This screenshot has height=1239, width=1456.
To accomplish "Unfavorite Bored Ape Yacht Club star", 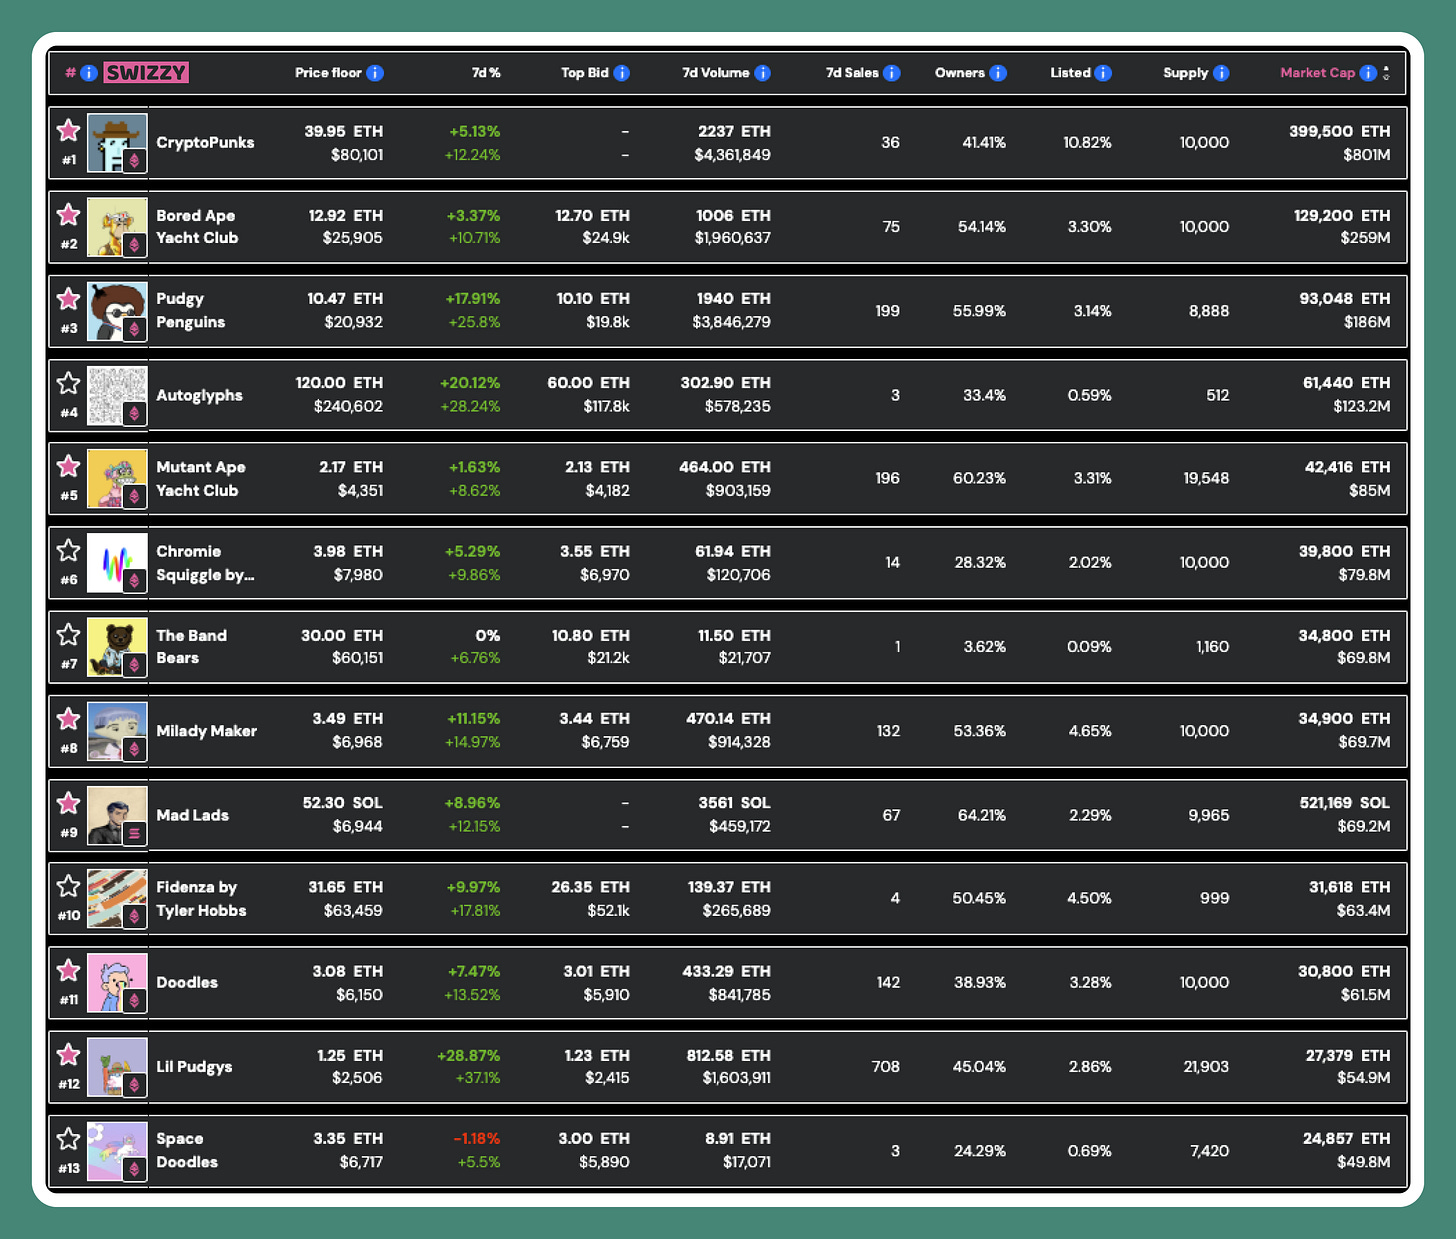I will click(x=68, y=214).
